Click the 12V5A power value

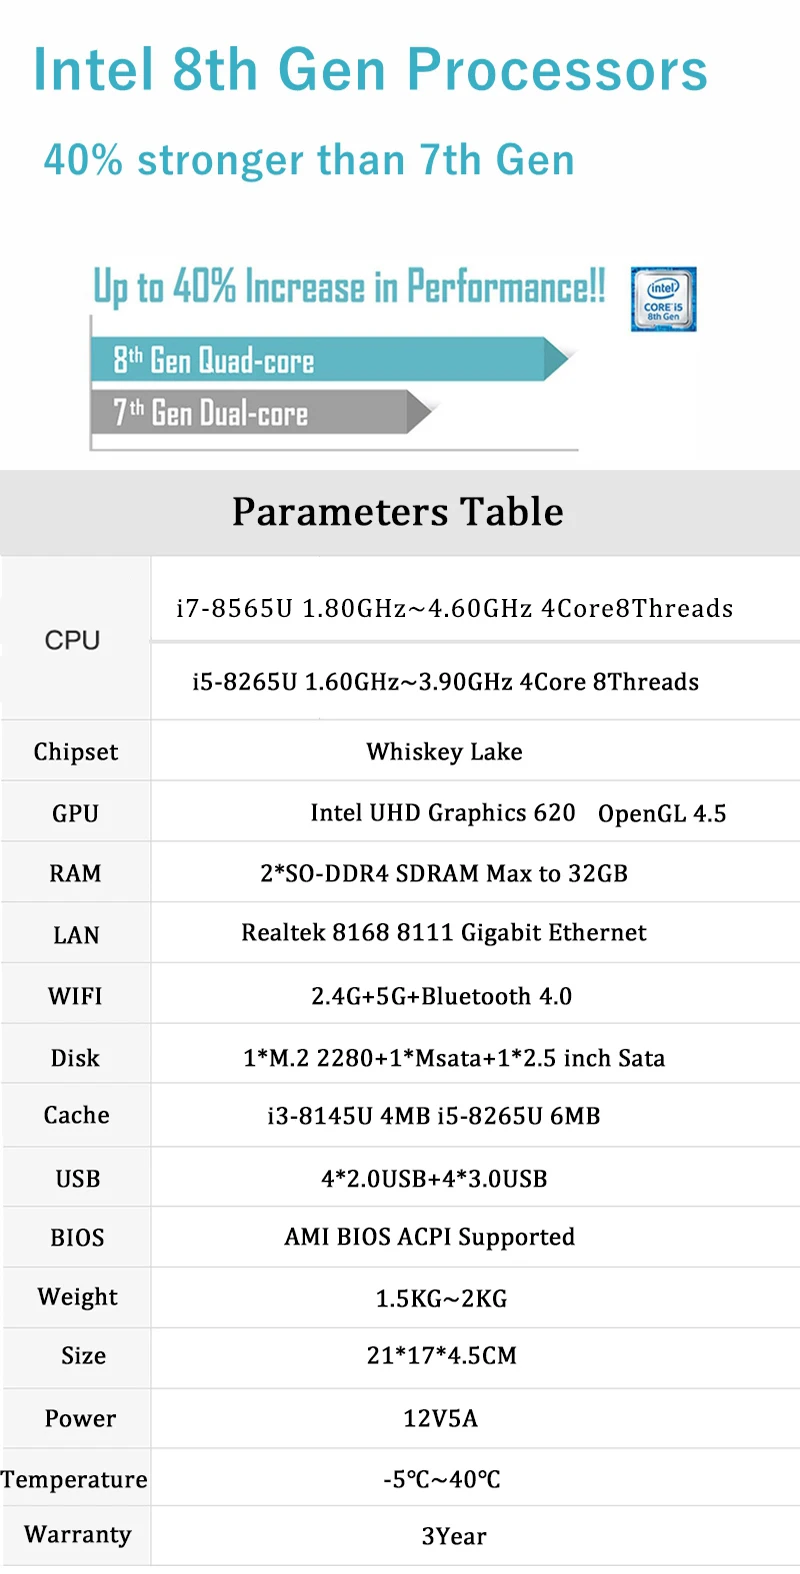[440, 1418]
